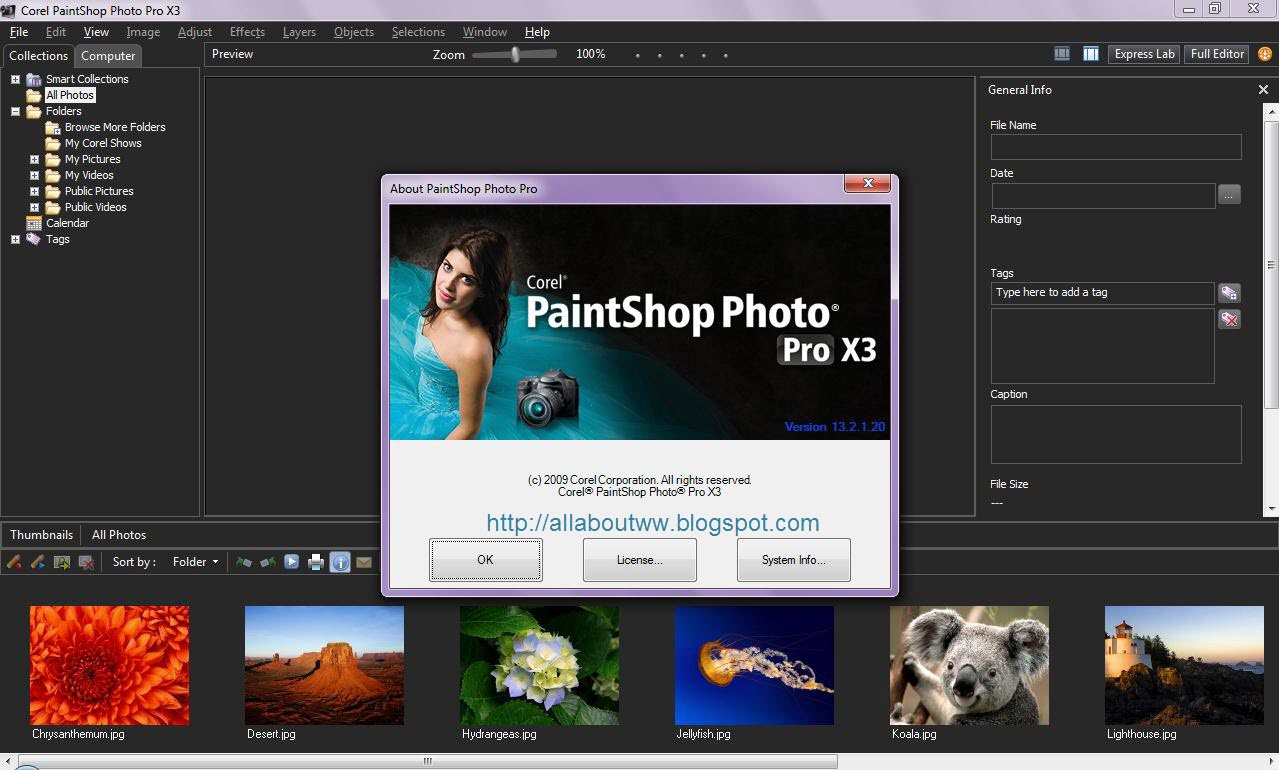1279x770 pixels.
Task: Open the date picker ellipsis button
Action: click(1229, 194)
